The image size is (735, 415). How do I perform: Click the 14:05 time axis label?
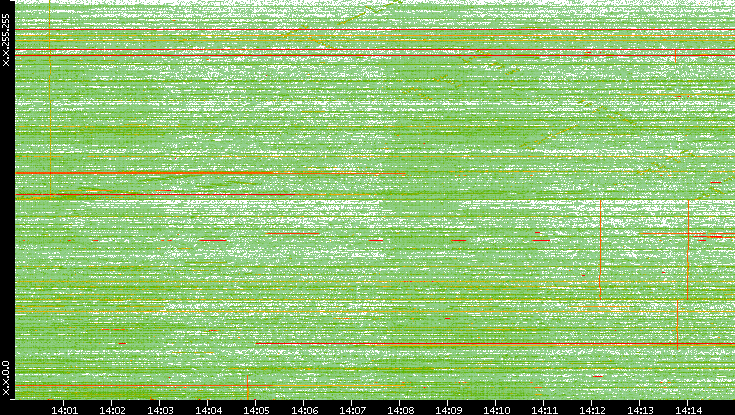256,410
